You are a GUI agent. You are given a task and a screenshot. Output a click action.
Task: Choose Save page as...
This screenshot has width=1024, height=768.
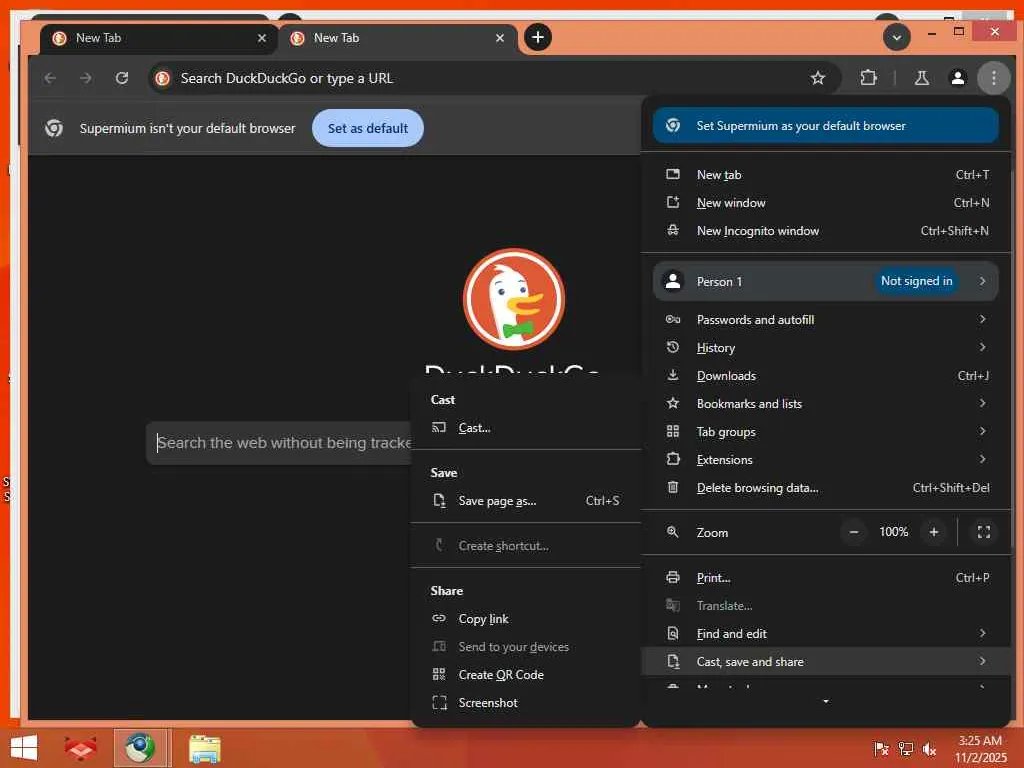pos(526,501)
